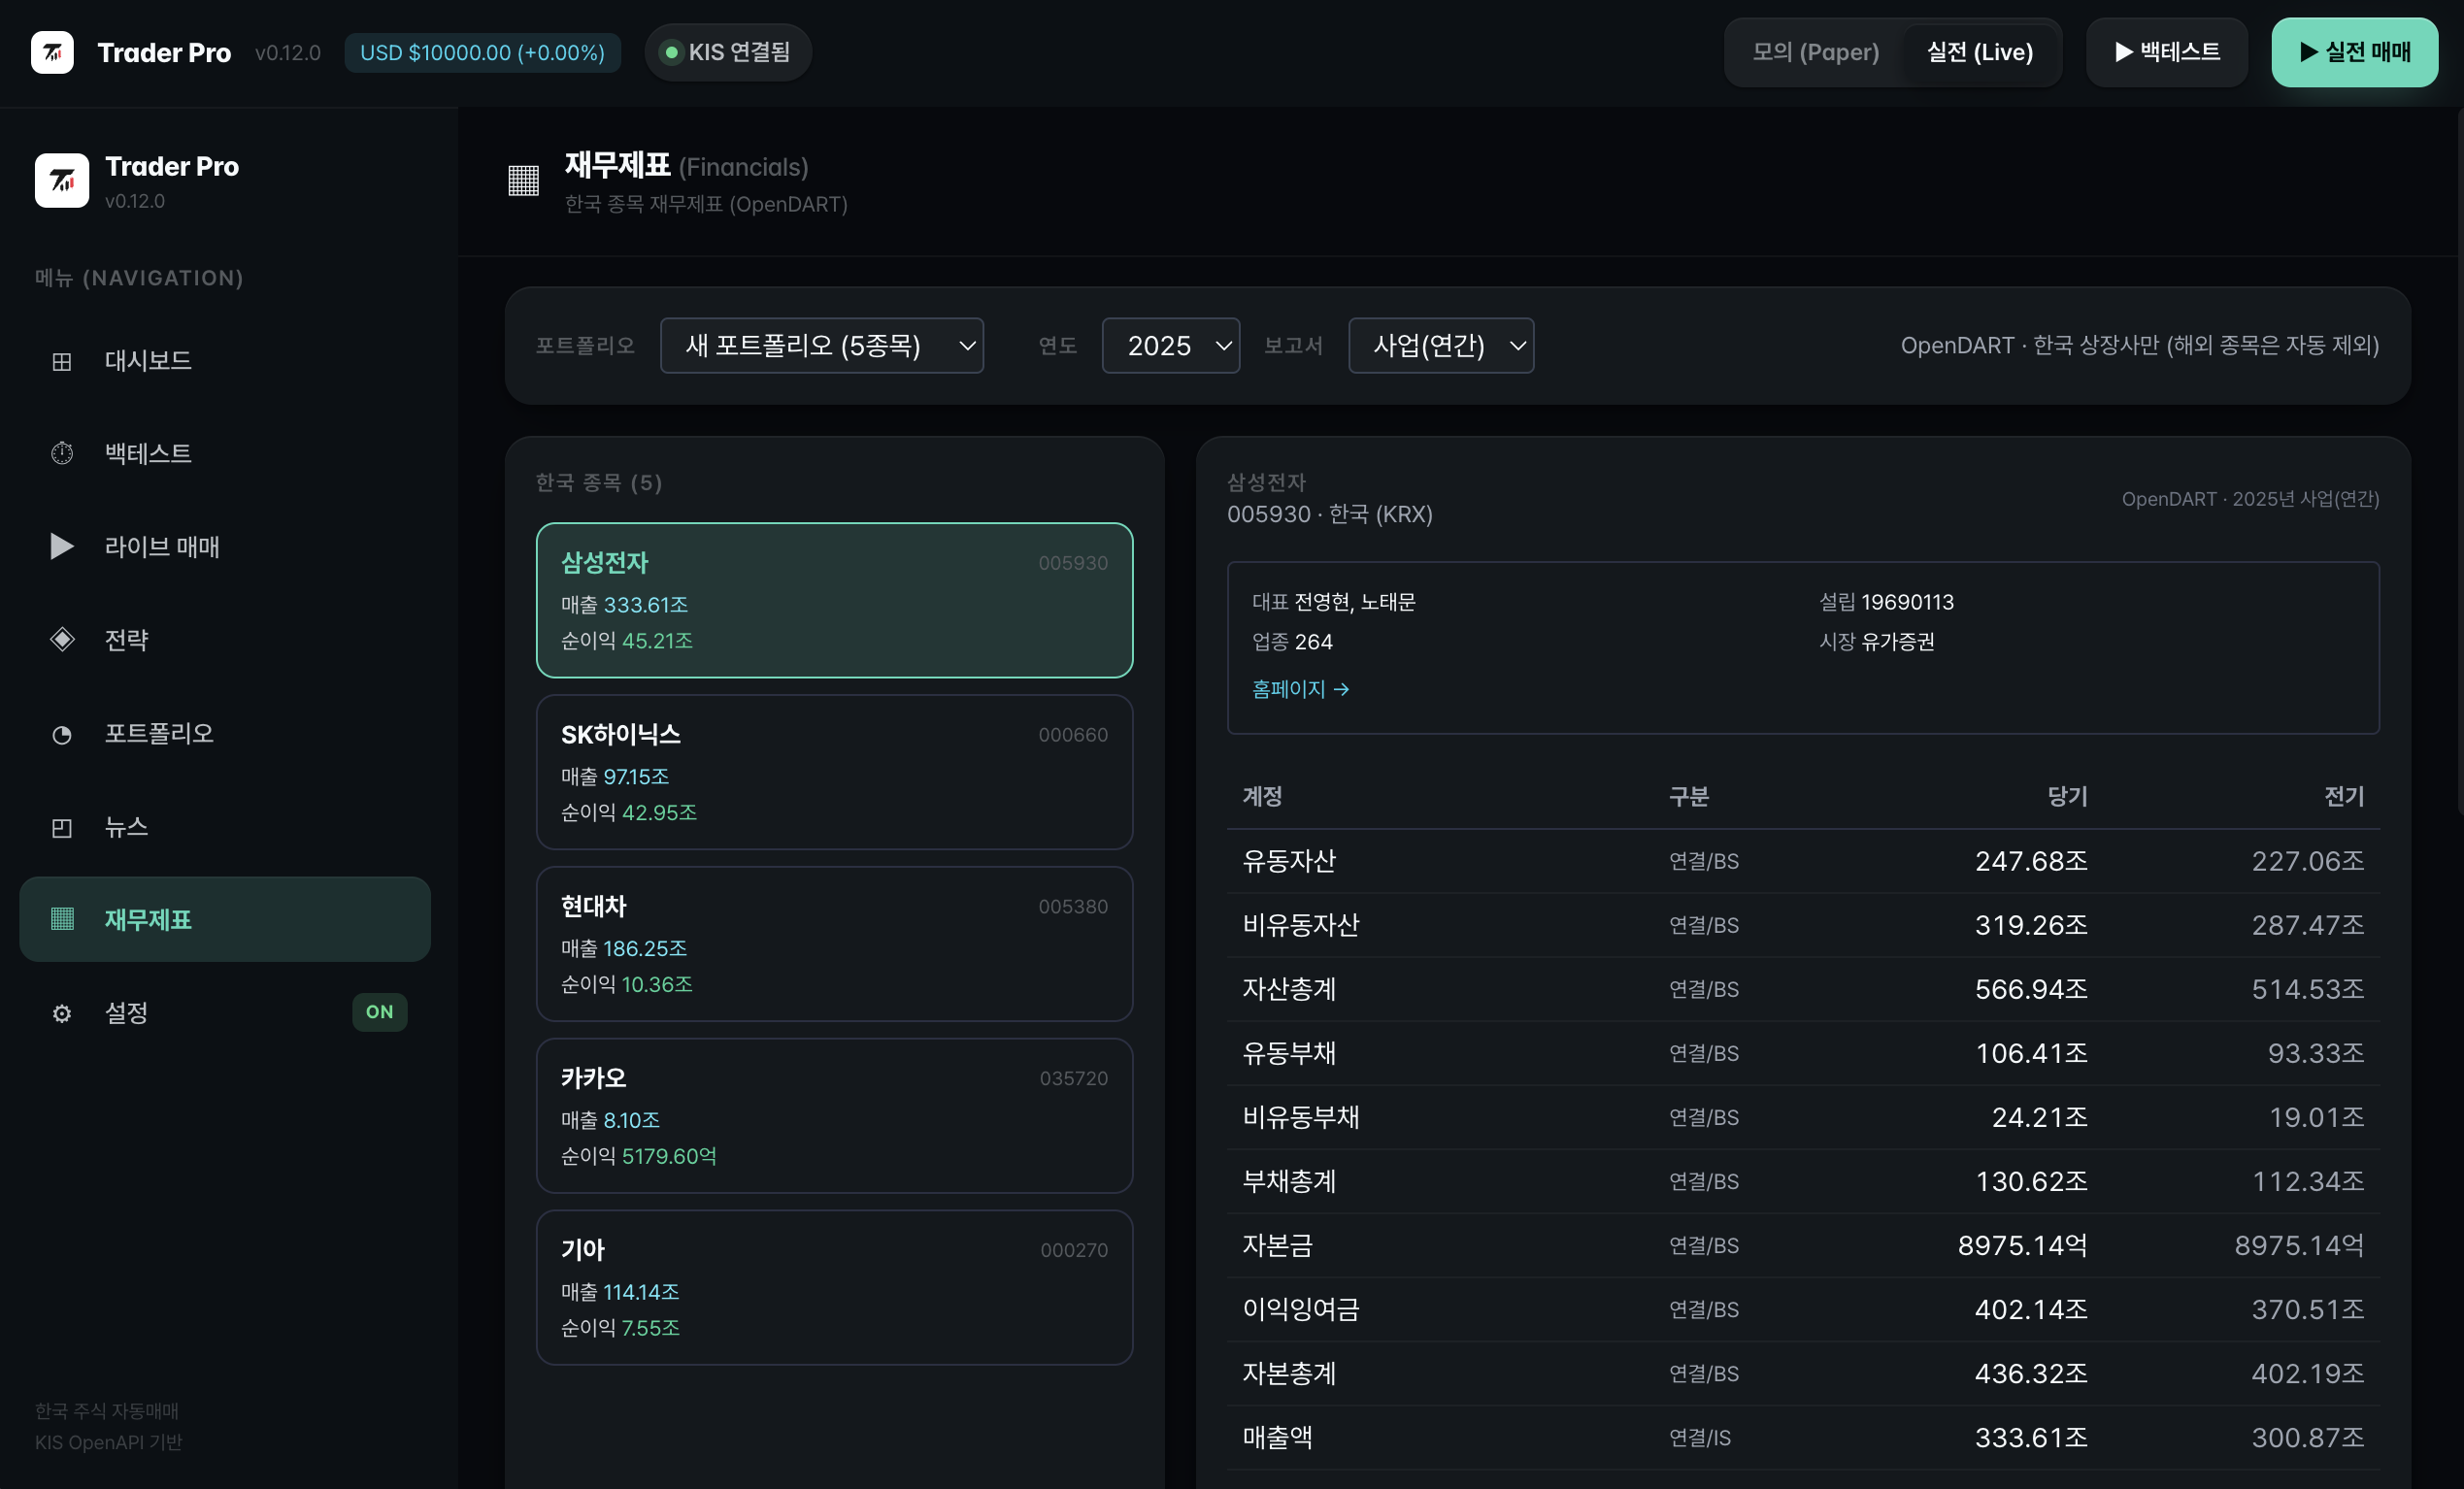Click the v0.12.0 version label in top bar

pyautogui.click(x=288, y=52)
